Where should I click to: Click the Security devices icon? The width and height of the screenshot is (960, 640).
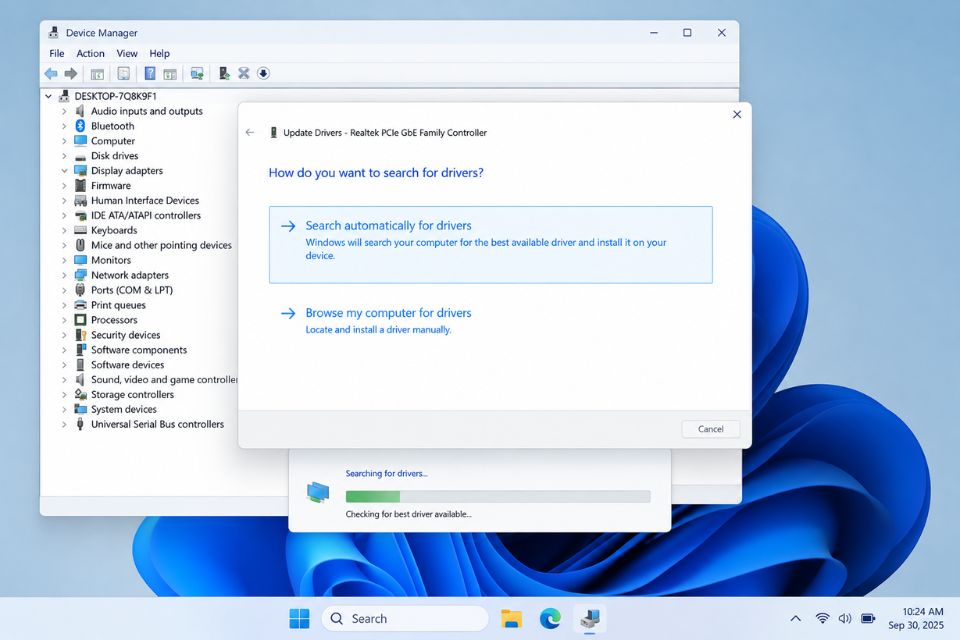pyautogui.click(x=80, y=334)
